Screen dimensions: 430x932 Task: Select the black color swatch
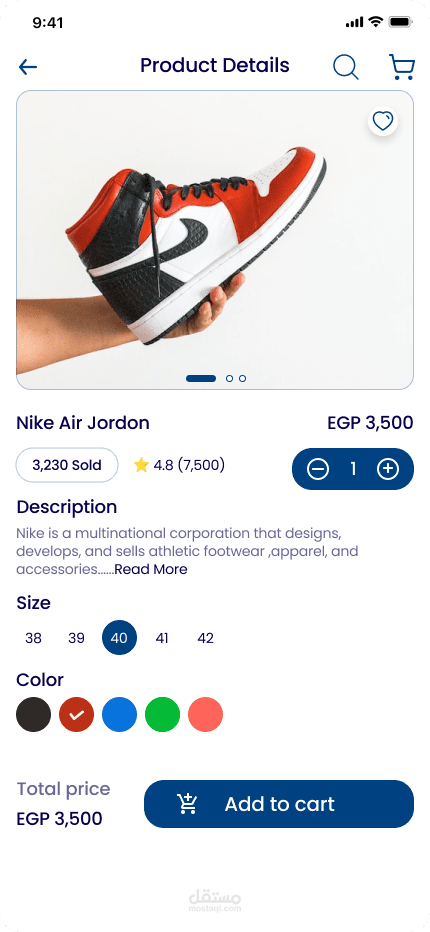[x=33, y=714]
